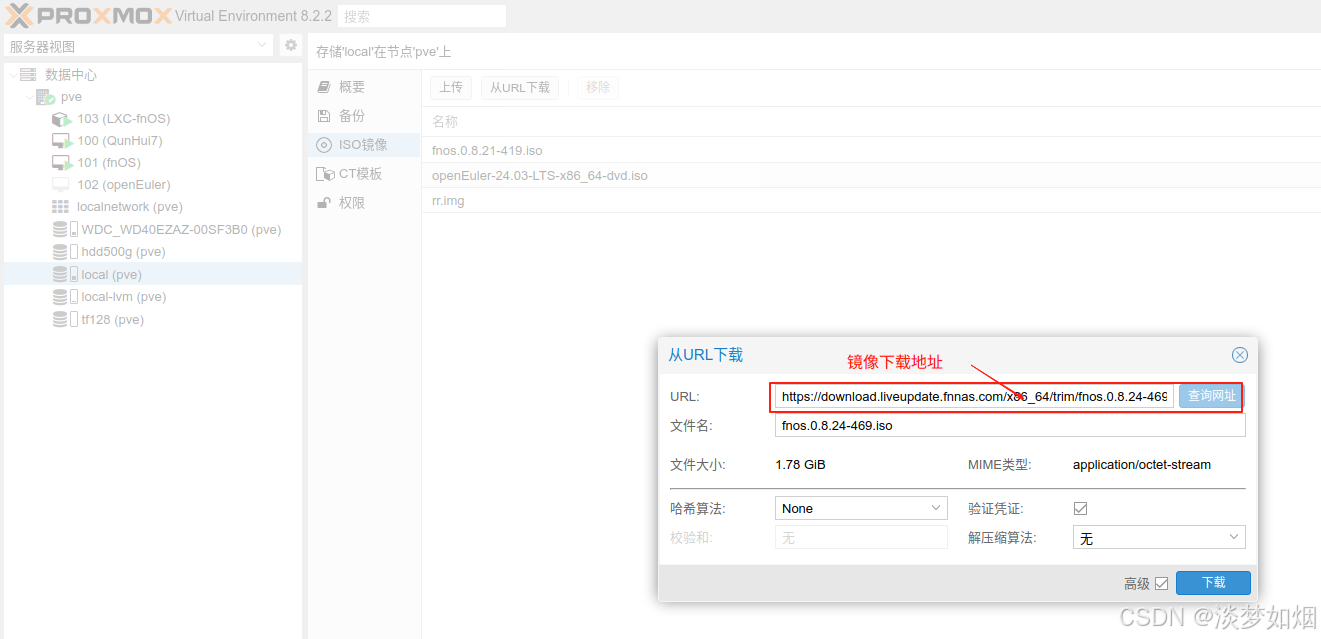Click the LXC container icon for 103

[x=62, y=119]
